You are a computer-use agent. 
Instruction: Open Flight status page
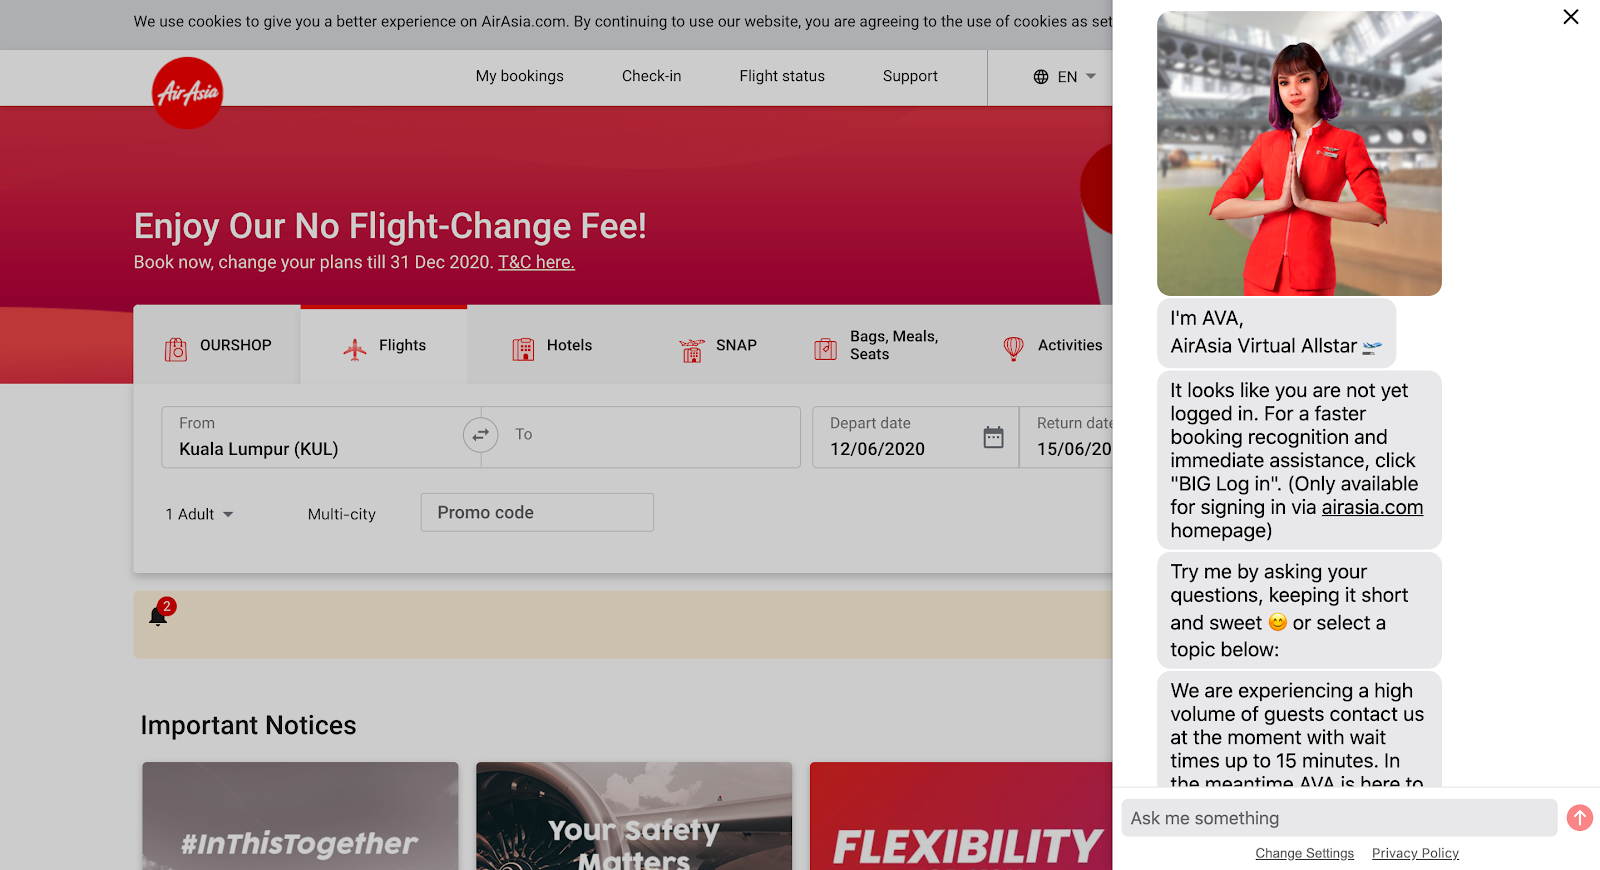point(782,76)
